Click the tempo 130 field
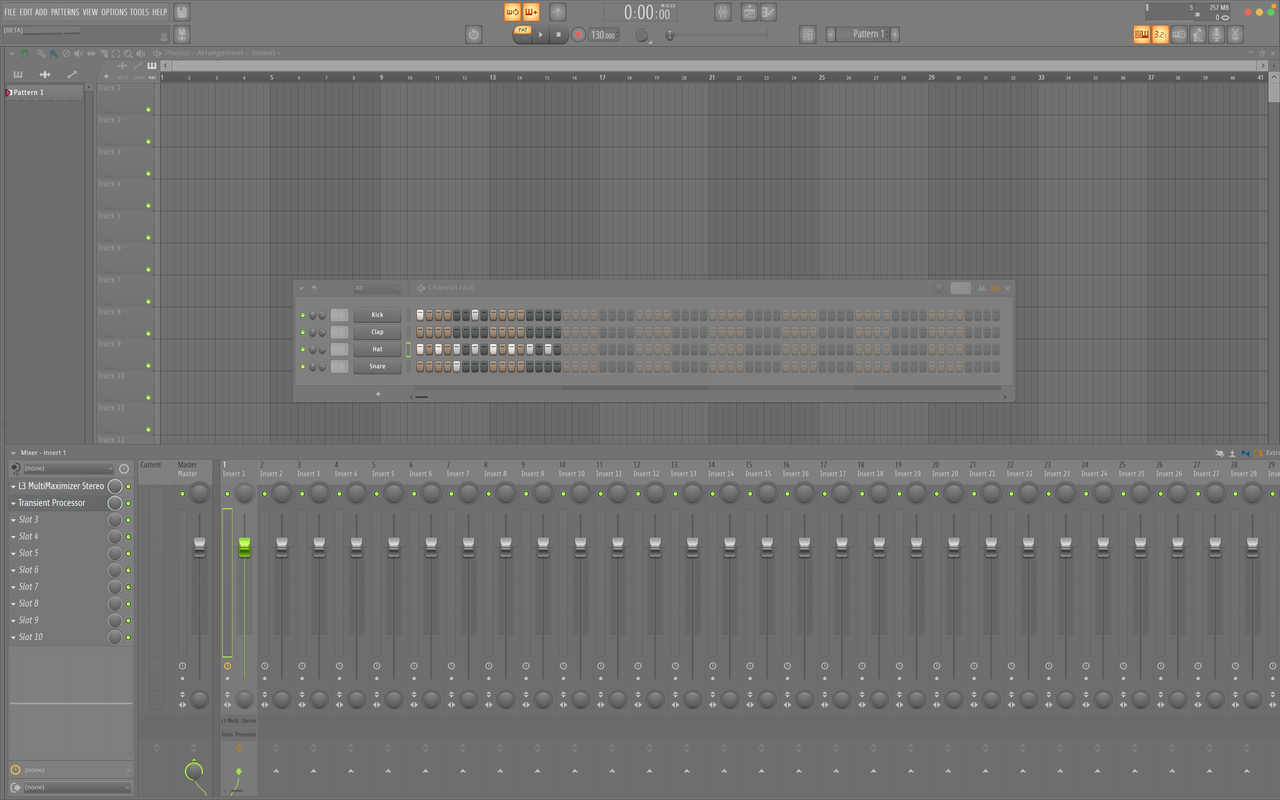Screen dimensions: 1280x800 tap(603, 35)
